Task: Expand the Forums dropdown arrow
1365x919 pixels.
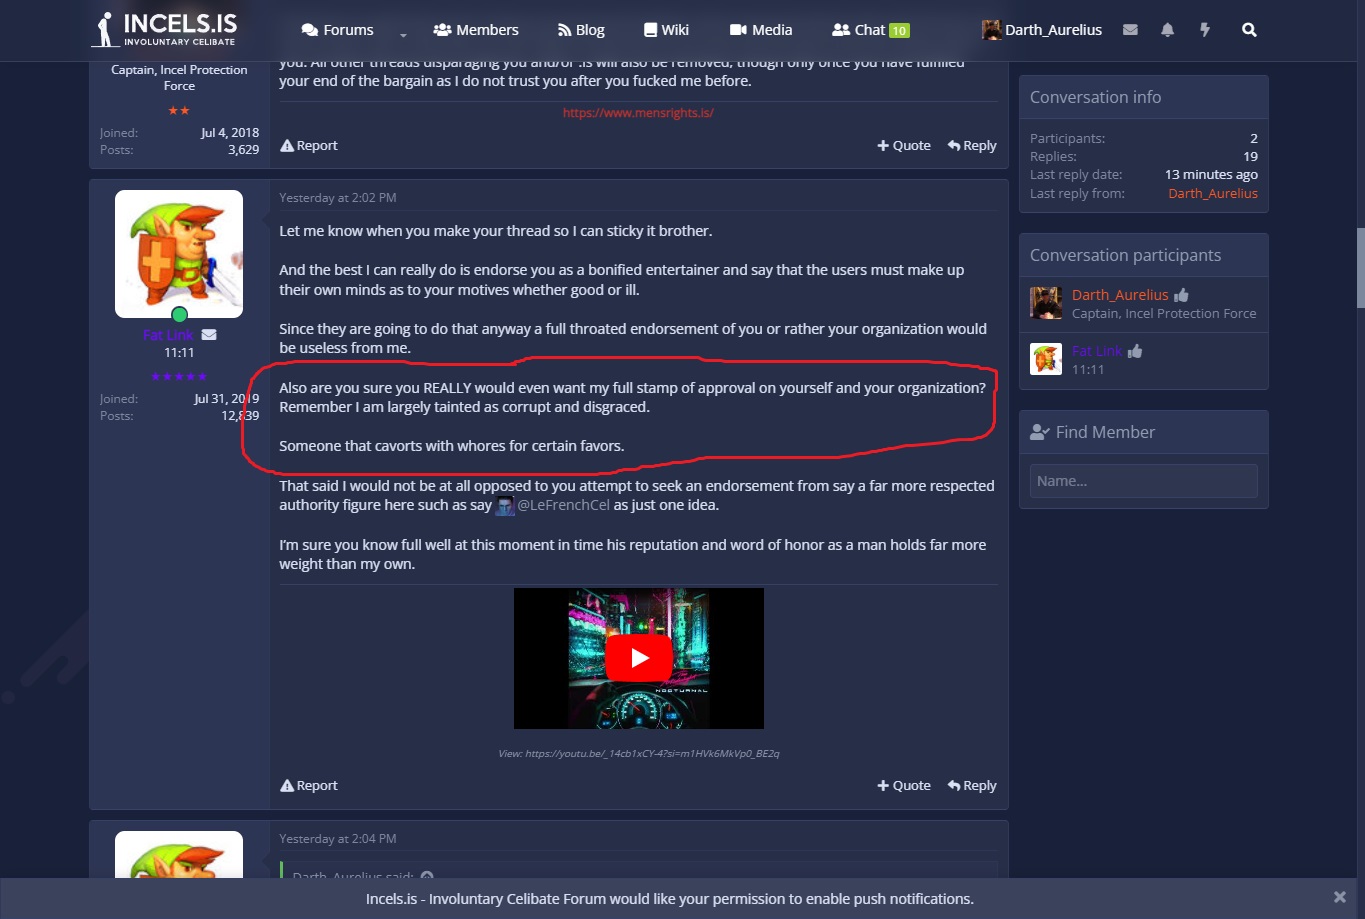Action: point(403,33)
